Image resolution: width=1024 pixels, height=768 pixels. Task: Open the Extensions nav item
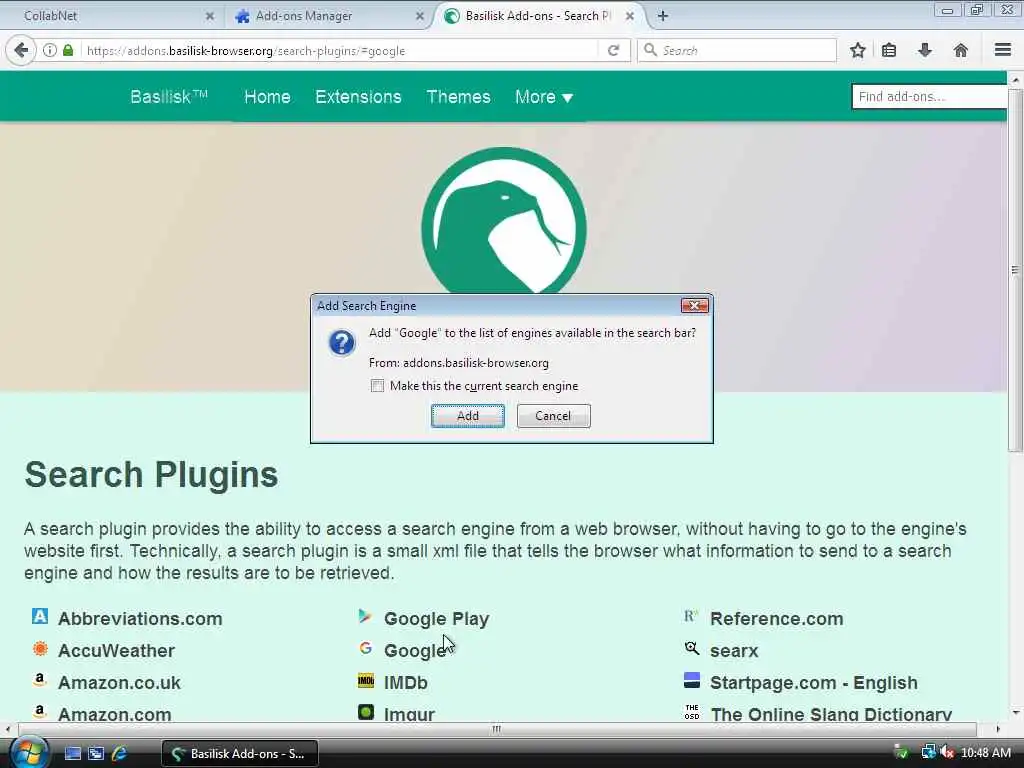[358, 97]
